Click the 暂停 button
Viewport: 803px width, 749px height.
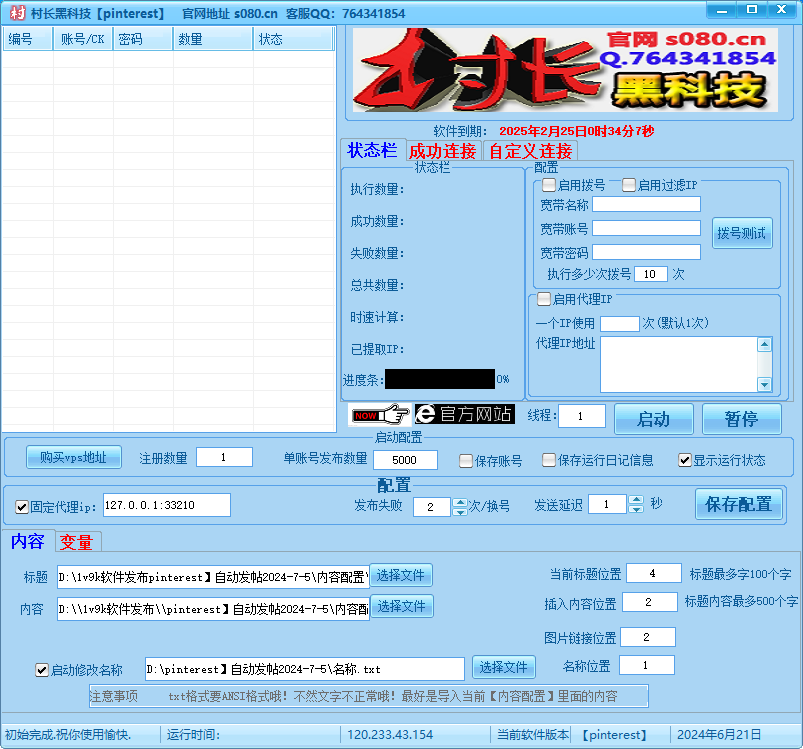(742, 419)
